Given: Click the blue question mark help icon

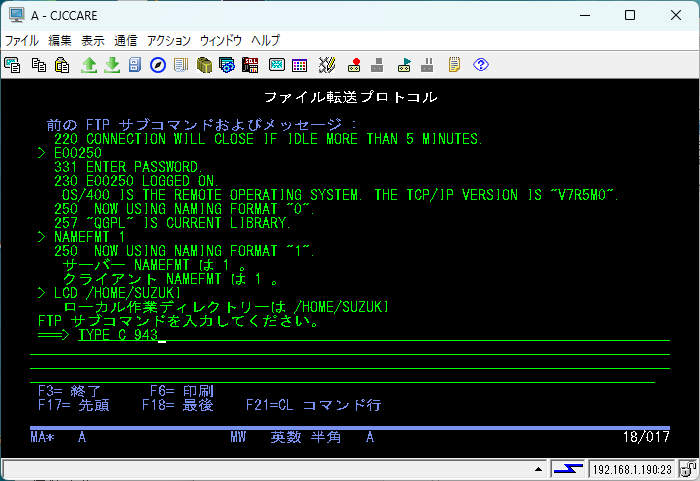Looking at the screenshot, I should coord(481,65).
